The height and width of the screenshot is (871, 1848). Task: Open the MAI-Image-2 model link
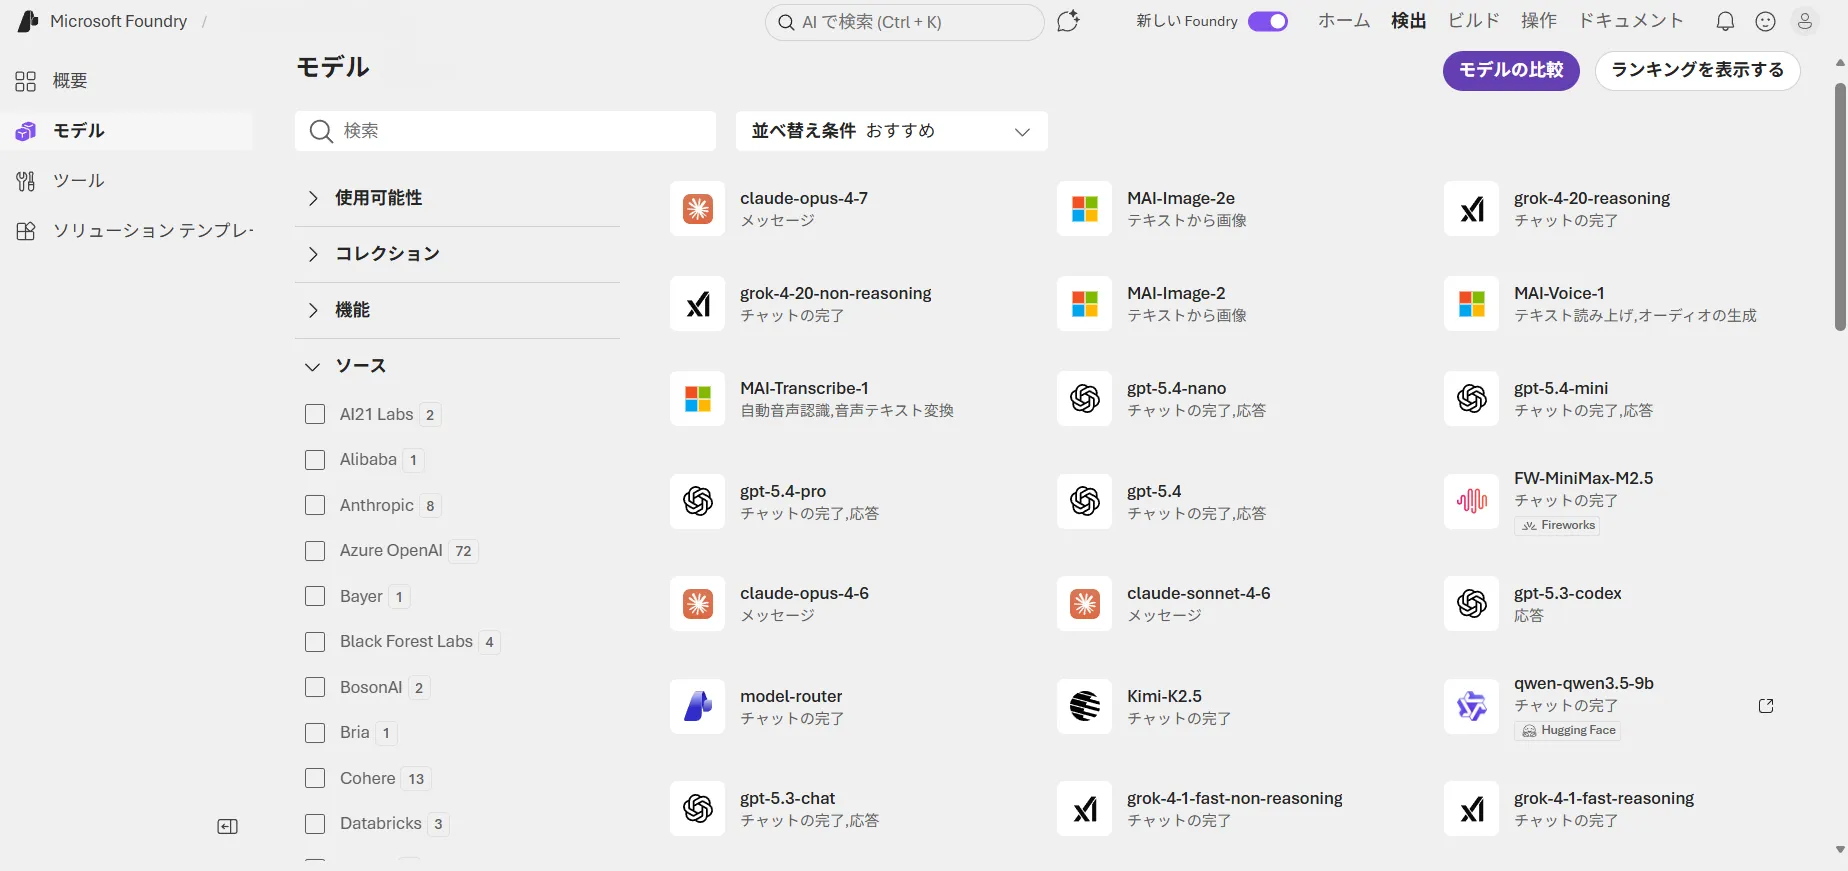[1176, 293]
